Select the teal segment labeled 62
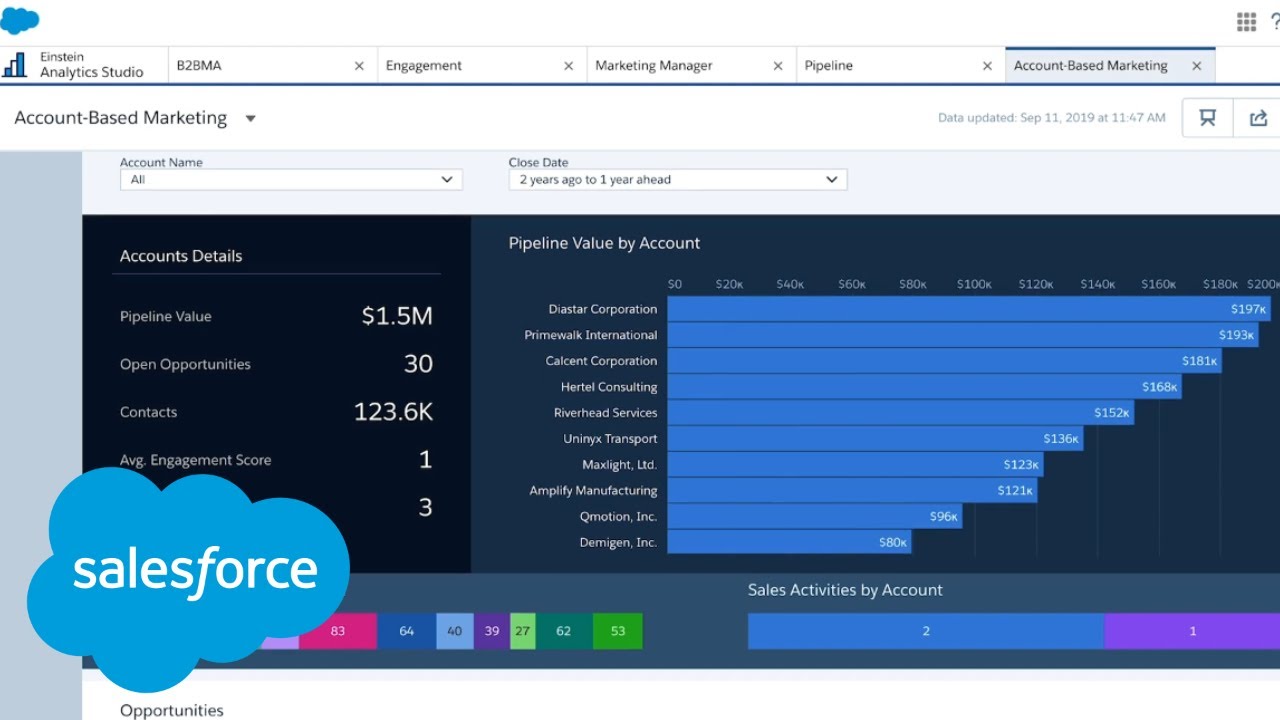 (564, 631)
